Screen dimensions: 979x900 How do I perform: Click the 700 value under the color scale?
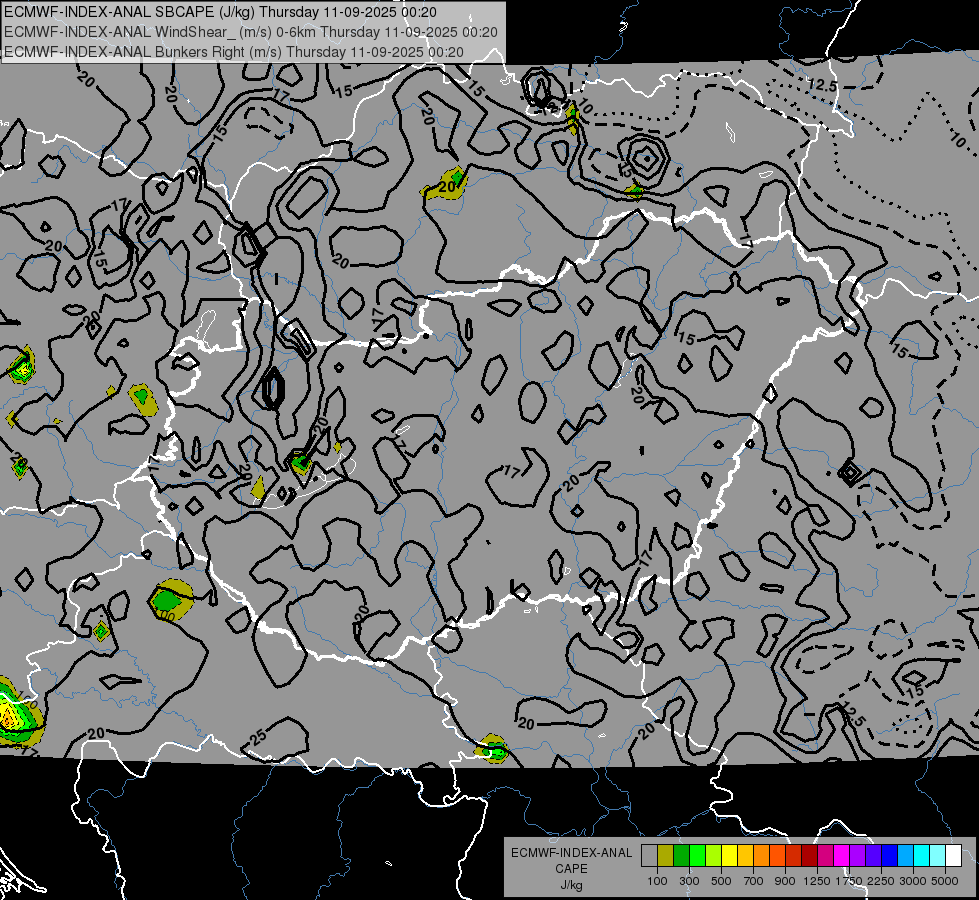click(754, 881)
